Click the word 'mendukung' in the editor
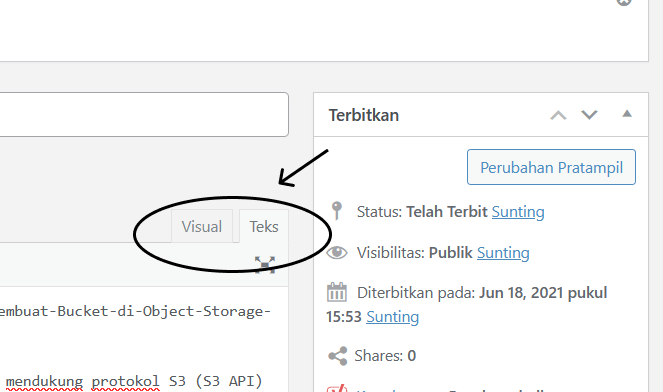The image size is (663, 392). pyautogui.click(x=44, y=381)
